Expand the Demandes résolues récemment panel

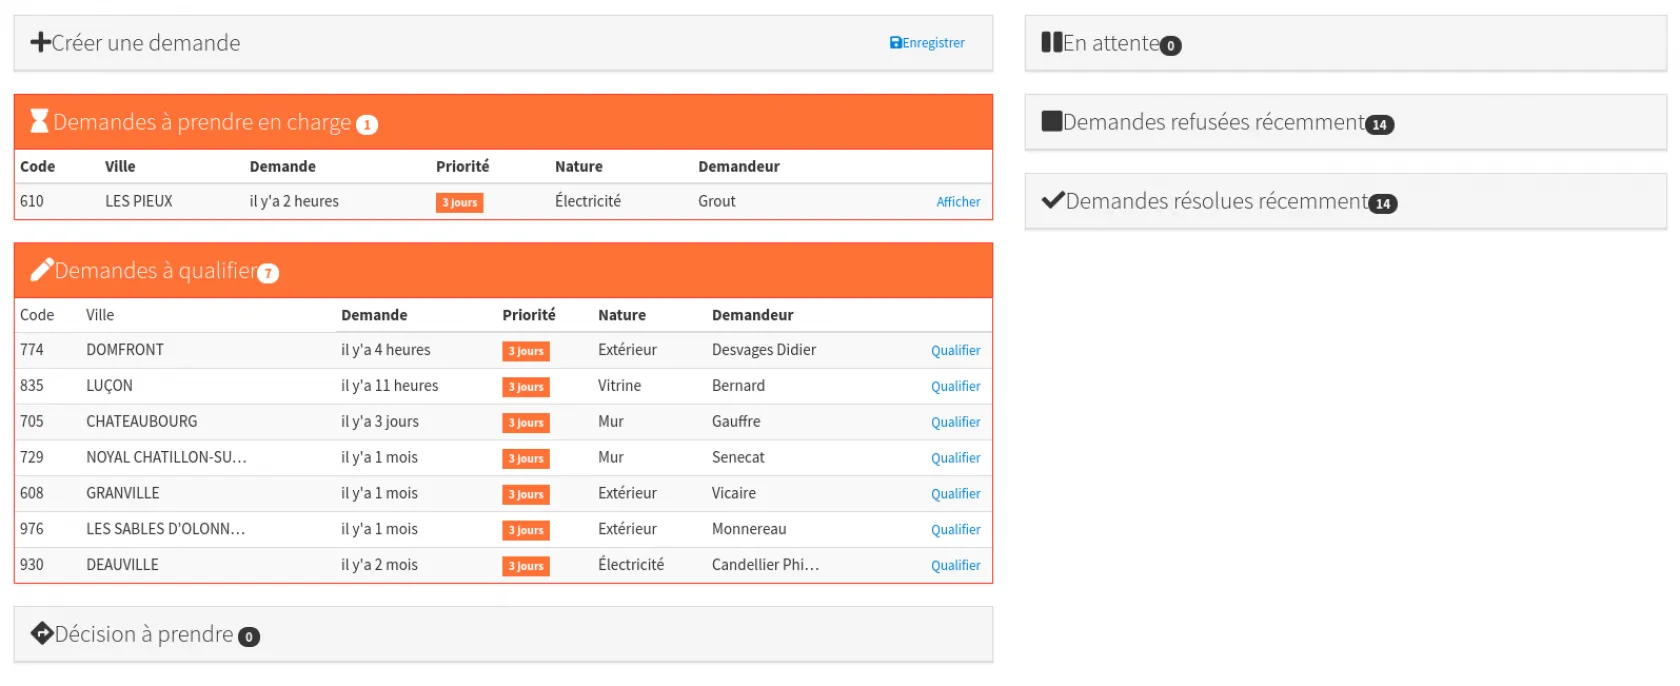pos(1216,201)
